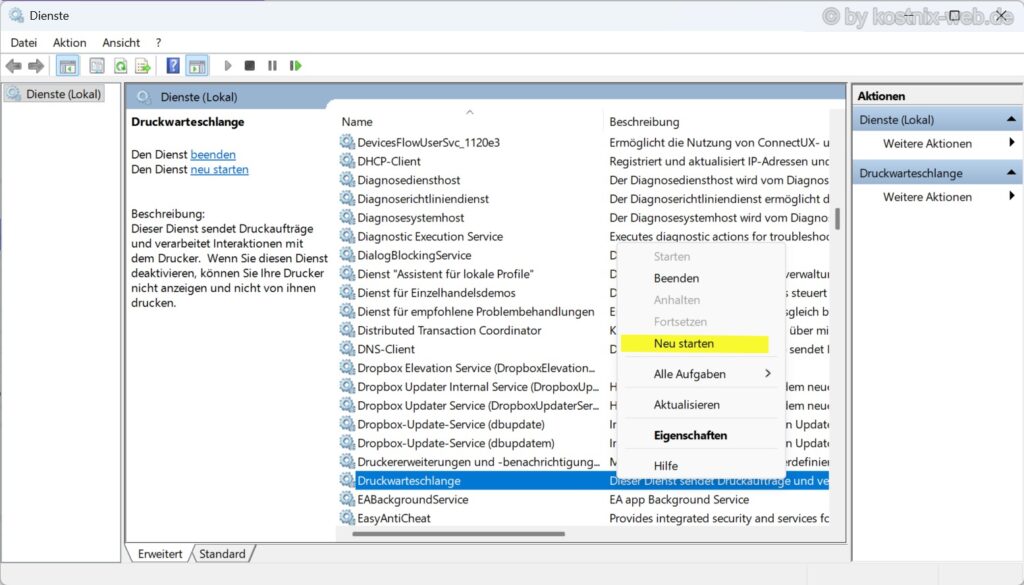This screenshot has height=585, width=1024.
Task: Click the Properties sheet toolbar icon
Action: click(97, 66)
